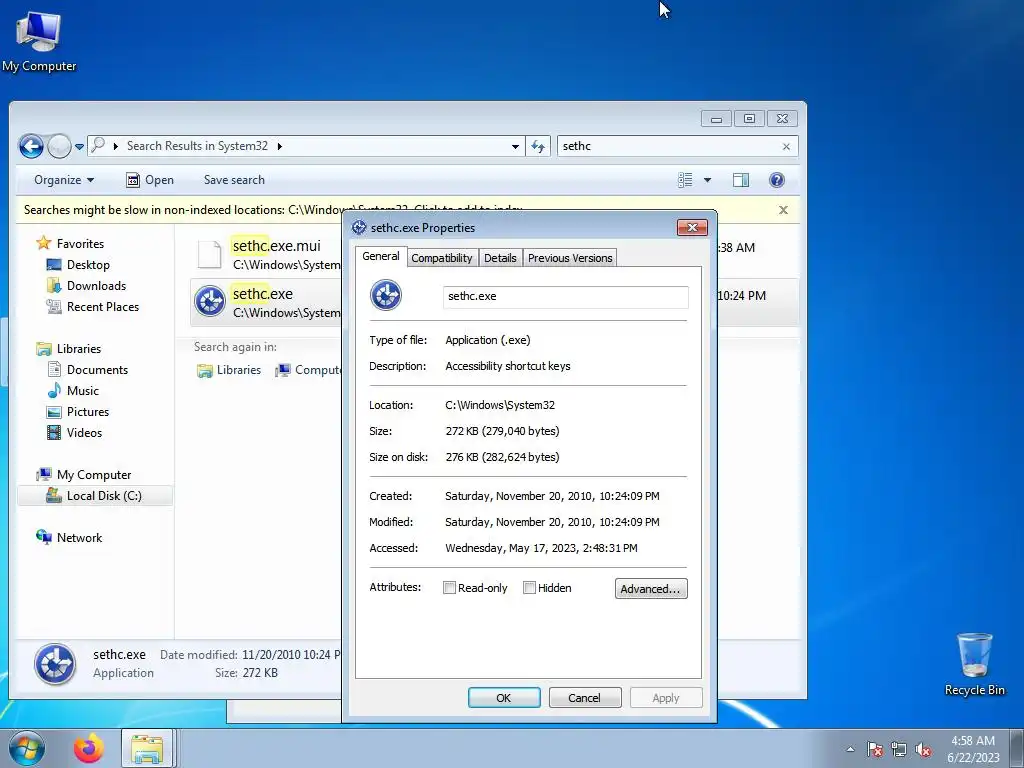Click OK in Properties dialog
The height and width of the screenshot is (768, 1024).
point(504,697)
